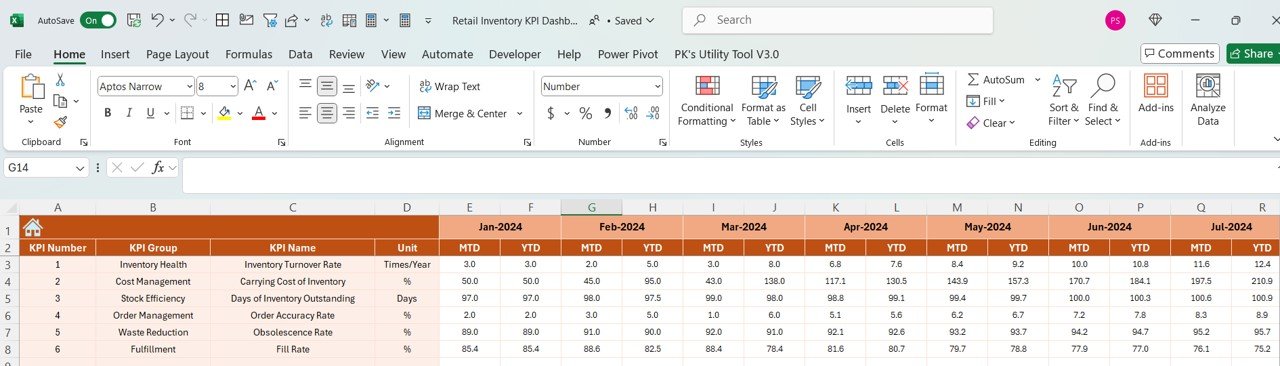Click the Insert cells icon
The image size is (1280, 366).
(858, 86)
